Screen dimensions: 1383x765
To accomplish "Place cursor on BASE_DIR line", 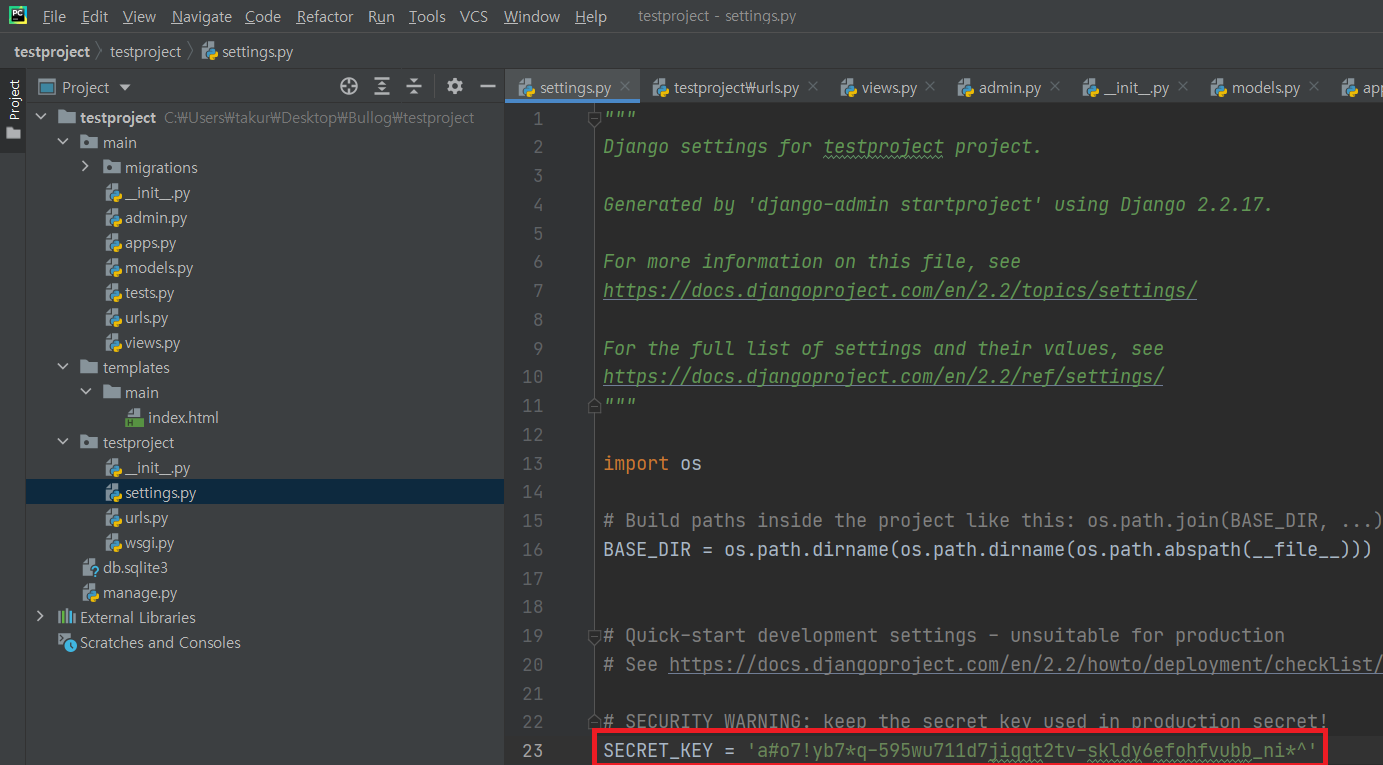I will pyautogui.click(x=987, y=550).
